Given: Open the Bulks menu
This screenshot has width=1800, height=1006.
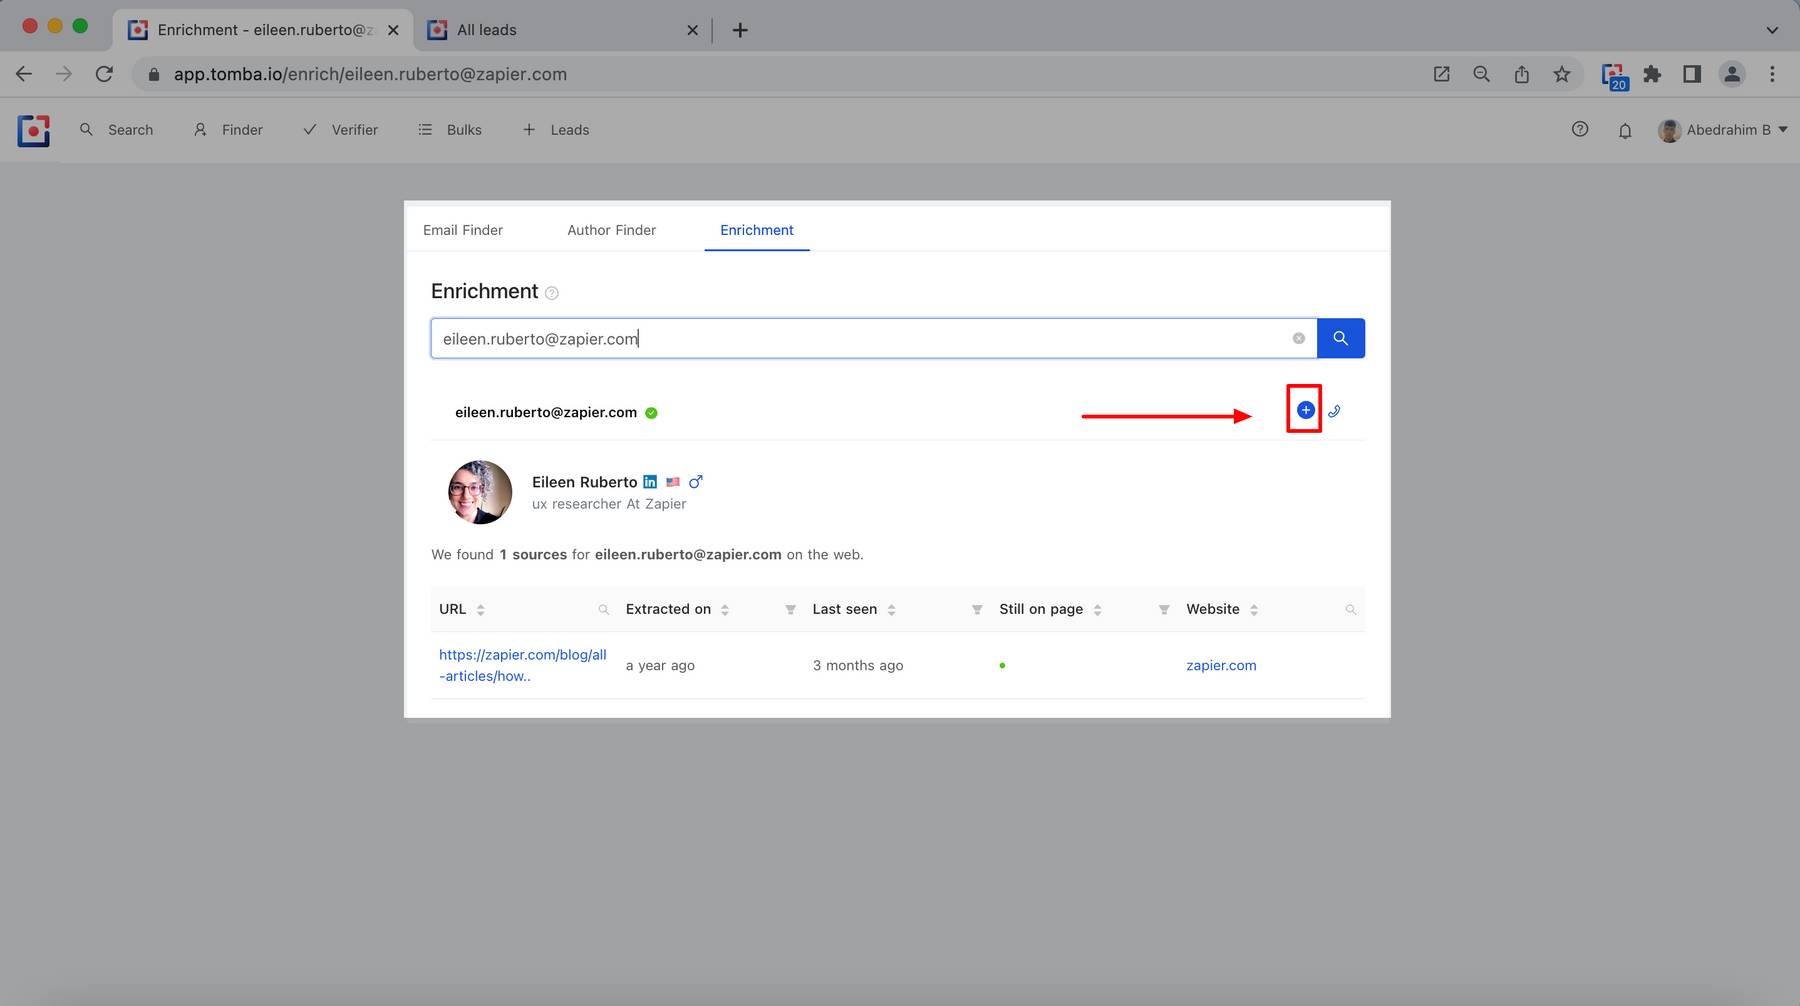Looking at the screenshot, I should [450, 130].
